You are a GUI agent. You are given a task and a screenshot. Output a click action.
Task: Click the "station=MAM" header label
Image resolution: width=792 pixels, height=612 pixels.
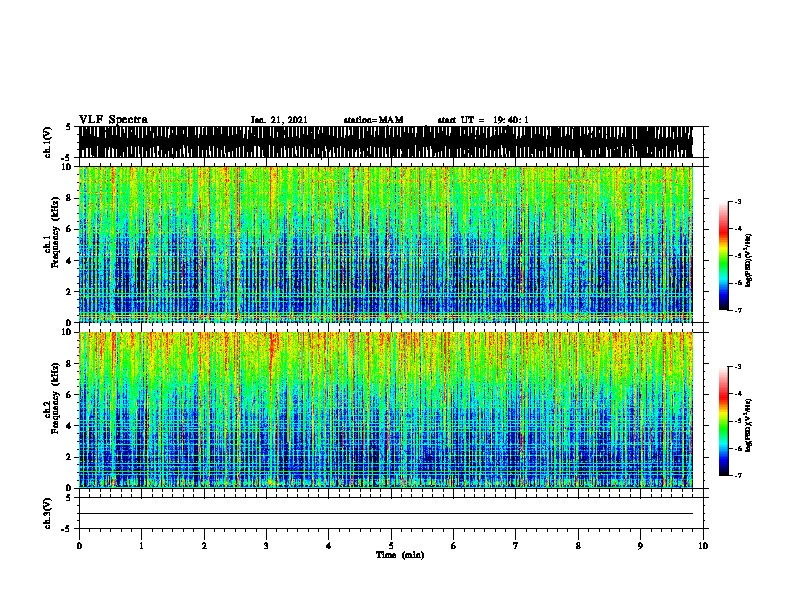pos(373,120)
